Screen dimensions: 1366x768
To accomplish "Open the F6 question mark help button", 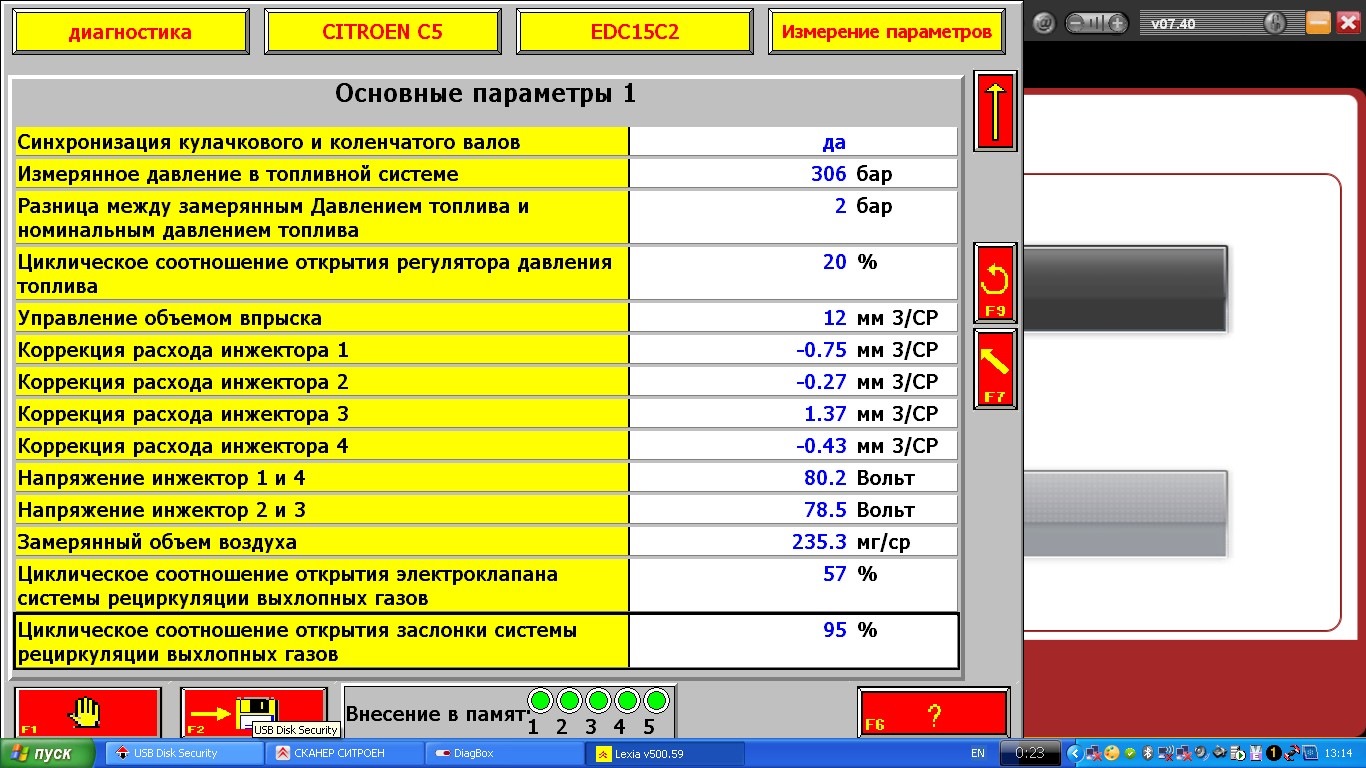I will coord(933,714).
